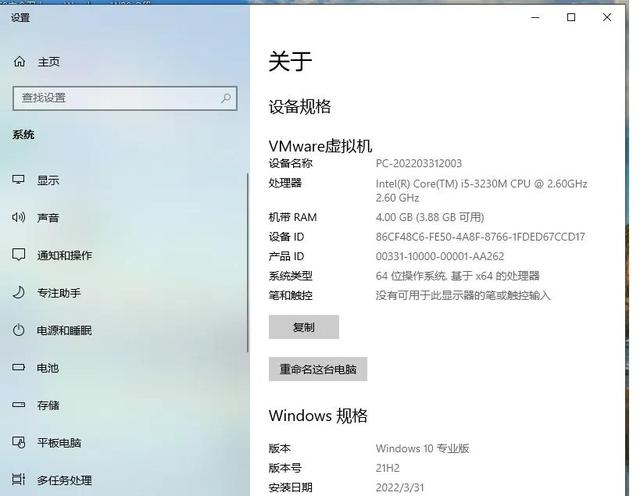Close the Settings window
Viewport: 640px width, 496px height.
pyautogui.click(x=607, y=18)
